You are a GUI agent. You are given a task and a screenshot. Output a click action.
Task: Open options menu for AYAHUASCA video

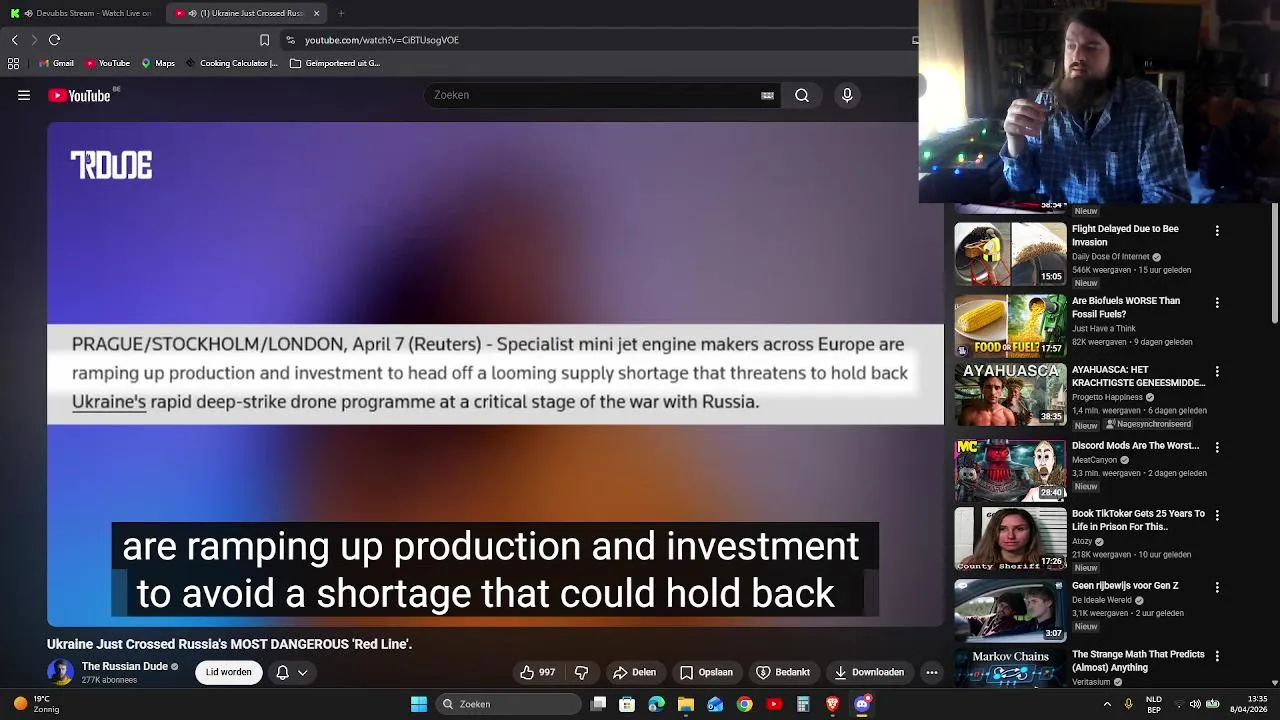point(1217,371)
